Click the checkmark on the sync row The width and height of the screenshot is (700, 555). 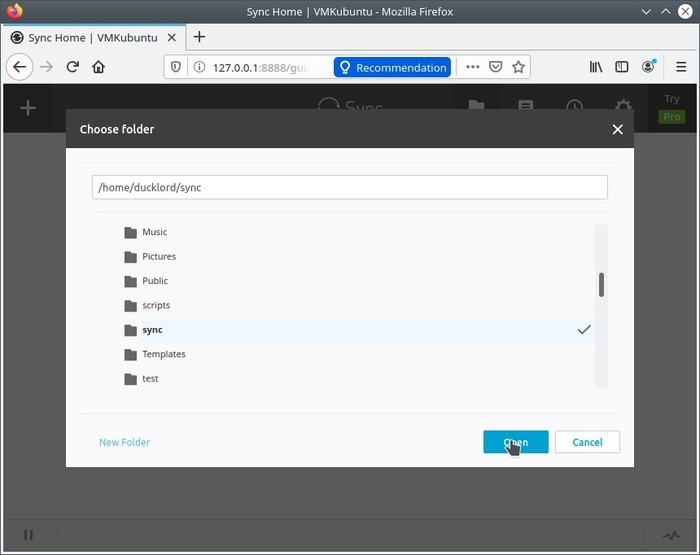pyautogui.click(x=584, y=330)
